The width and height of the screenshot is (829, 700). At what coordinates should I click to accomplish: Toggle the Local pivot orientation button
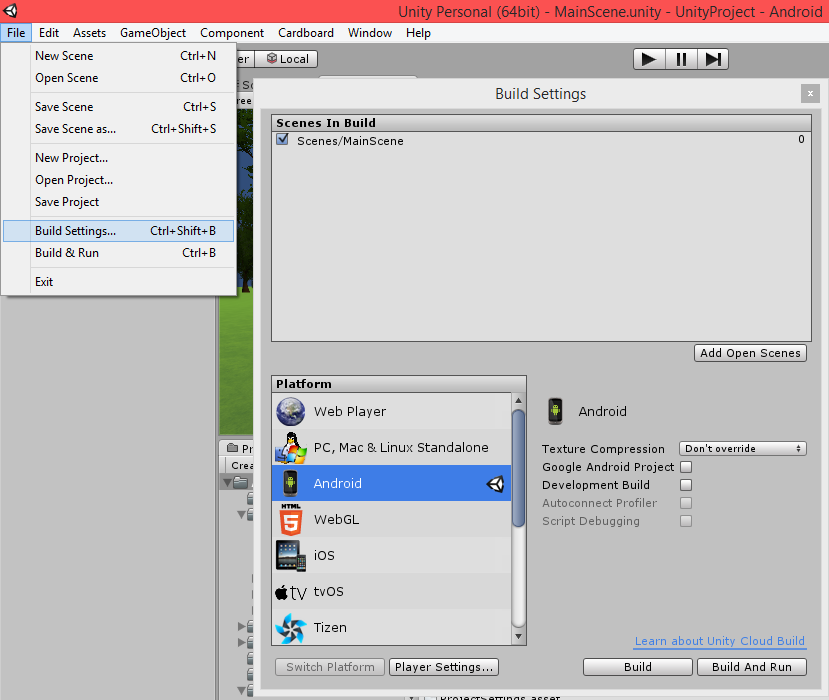(287, 59)
